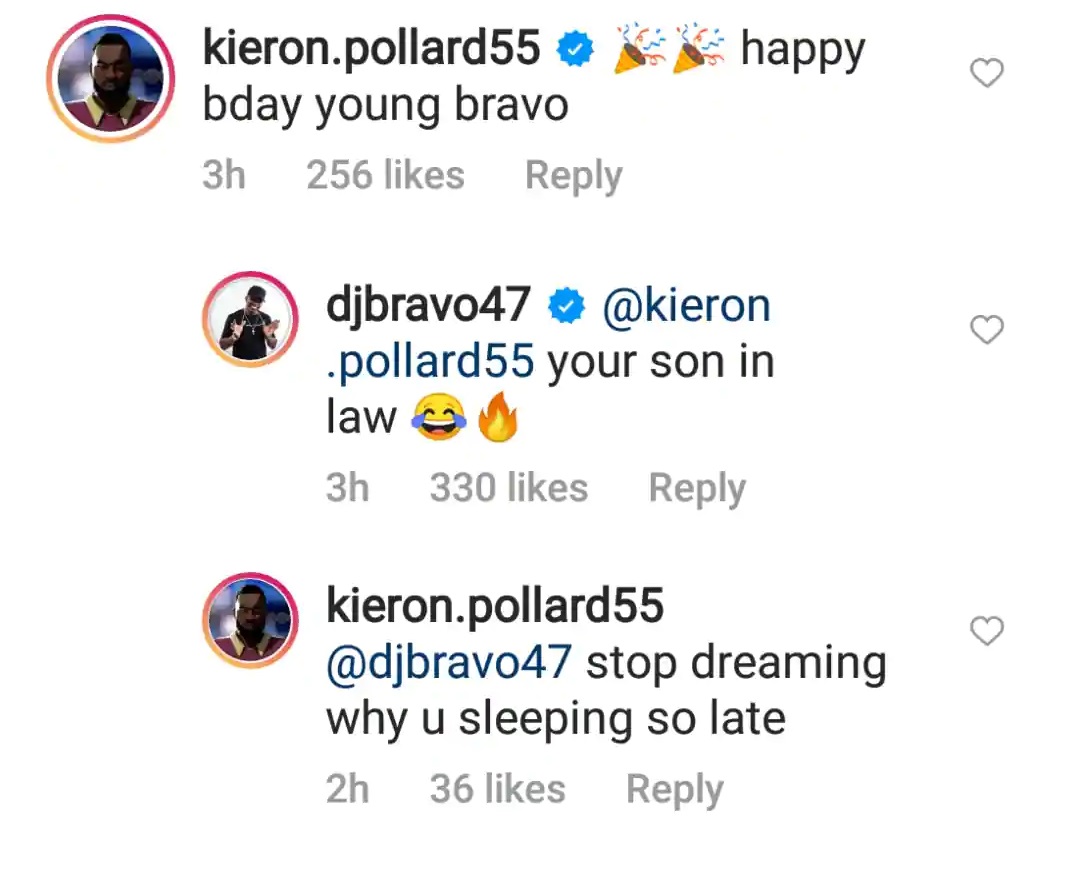The width and height of the screenshot is (1080, 892).
Task: Open the djbravo47 username link
Action: [x=428, y=306]
